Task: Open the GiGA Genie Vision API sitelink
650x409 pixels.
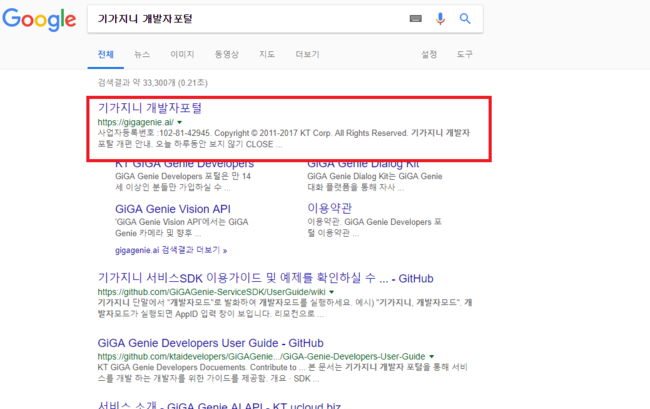Action: click(173, 209)
